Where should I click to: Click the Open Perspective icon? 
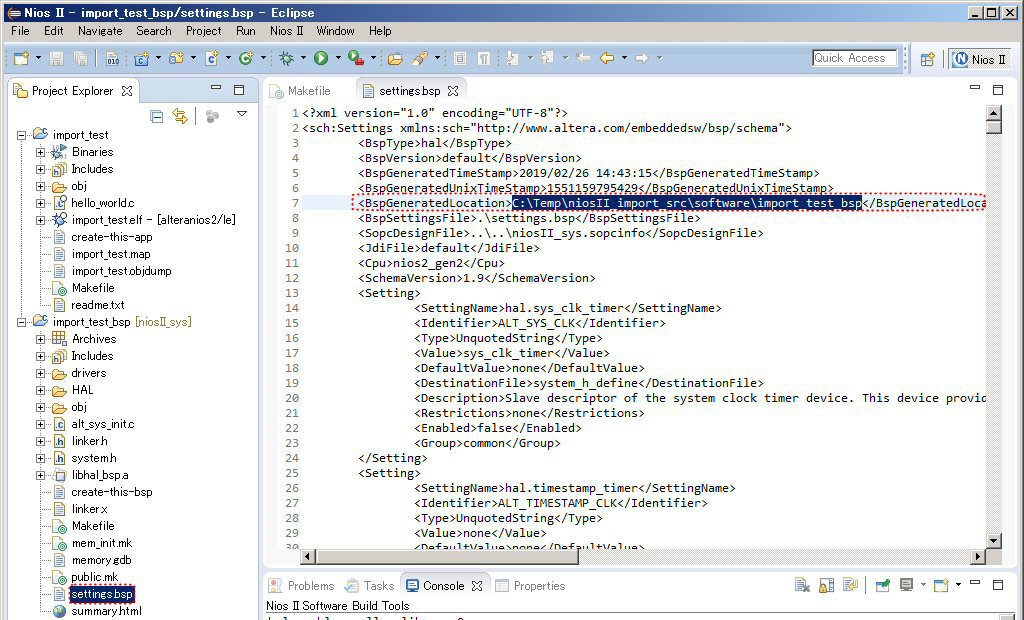(927, 59)
